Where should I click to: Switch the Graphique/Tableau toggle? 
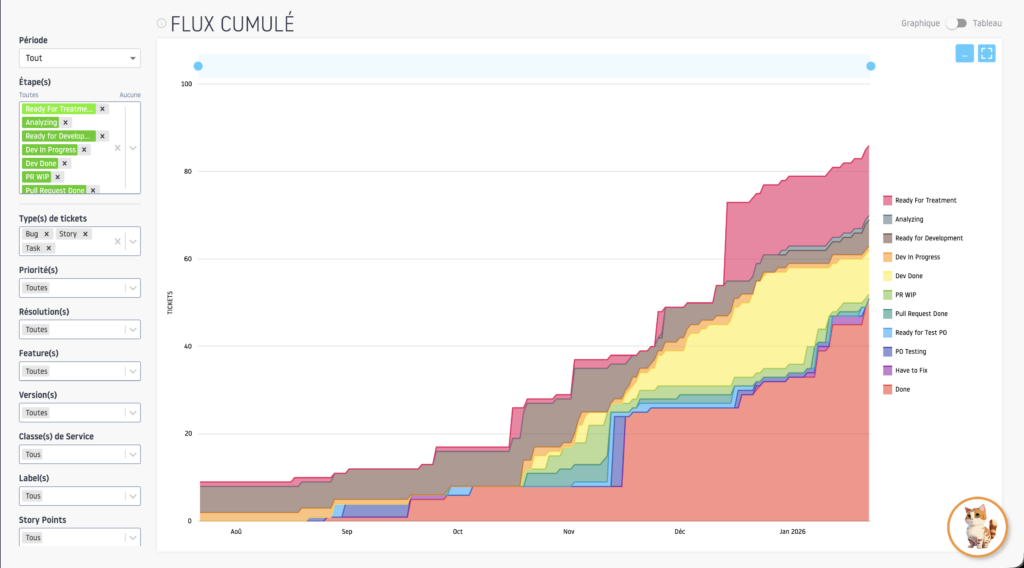click(956, 23)
